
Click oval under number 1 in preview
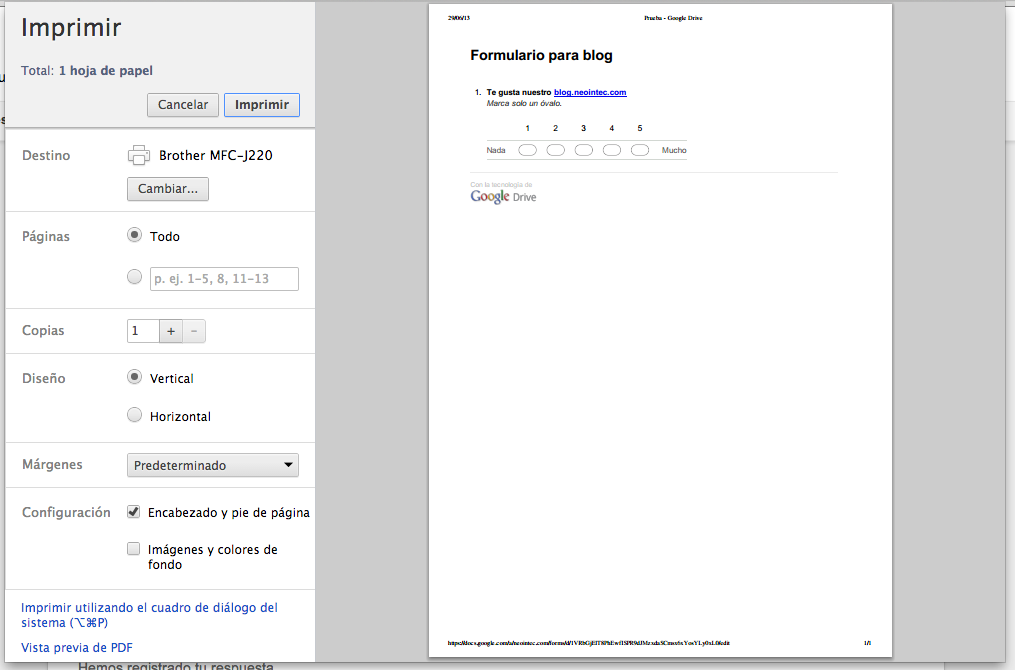pos(528,150)
